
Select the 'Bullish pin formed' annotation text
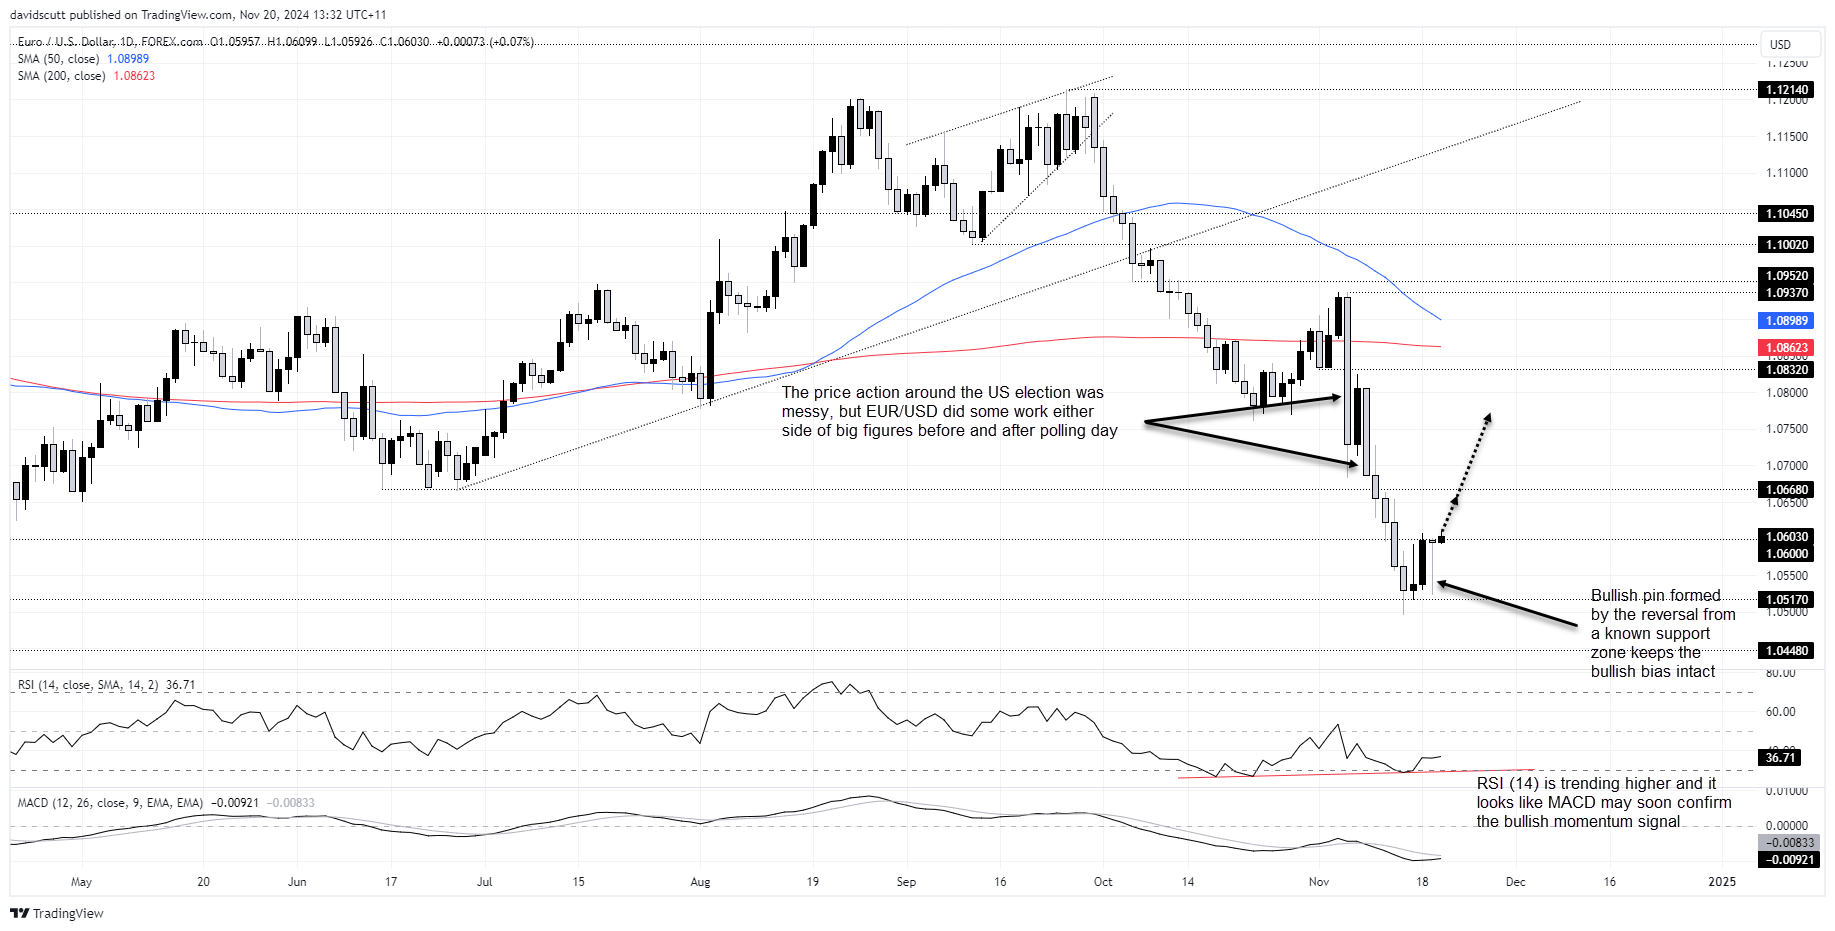[1663, 634]
